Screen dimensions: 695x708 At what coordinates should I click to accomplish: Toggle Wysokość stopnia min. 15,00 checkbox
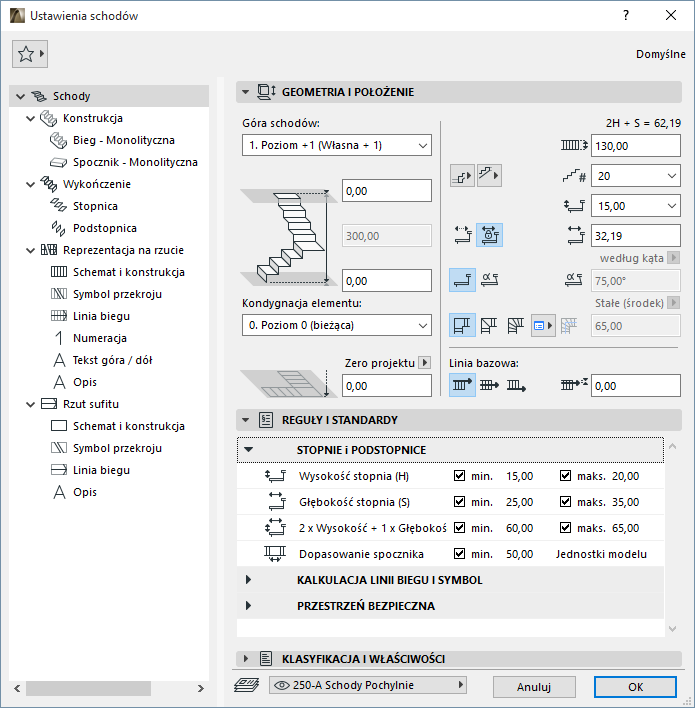[459, 475]
